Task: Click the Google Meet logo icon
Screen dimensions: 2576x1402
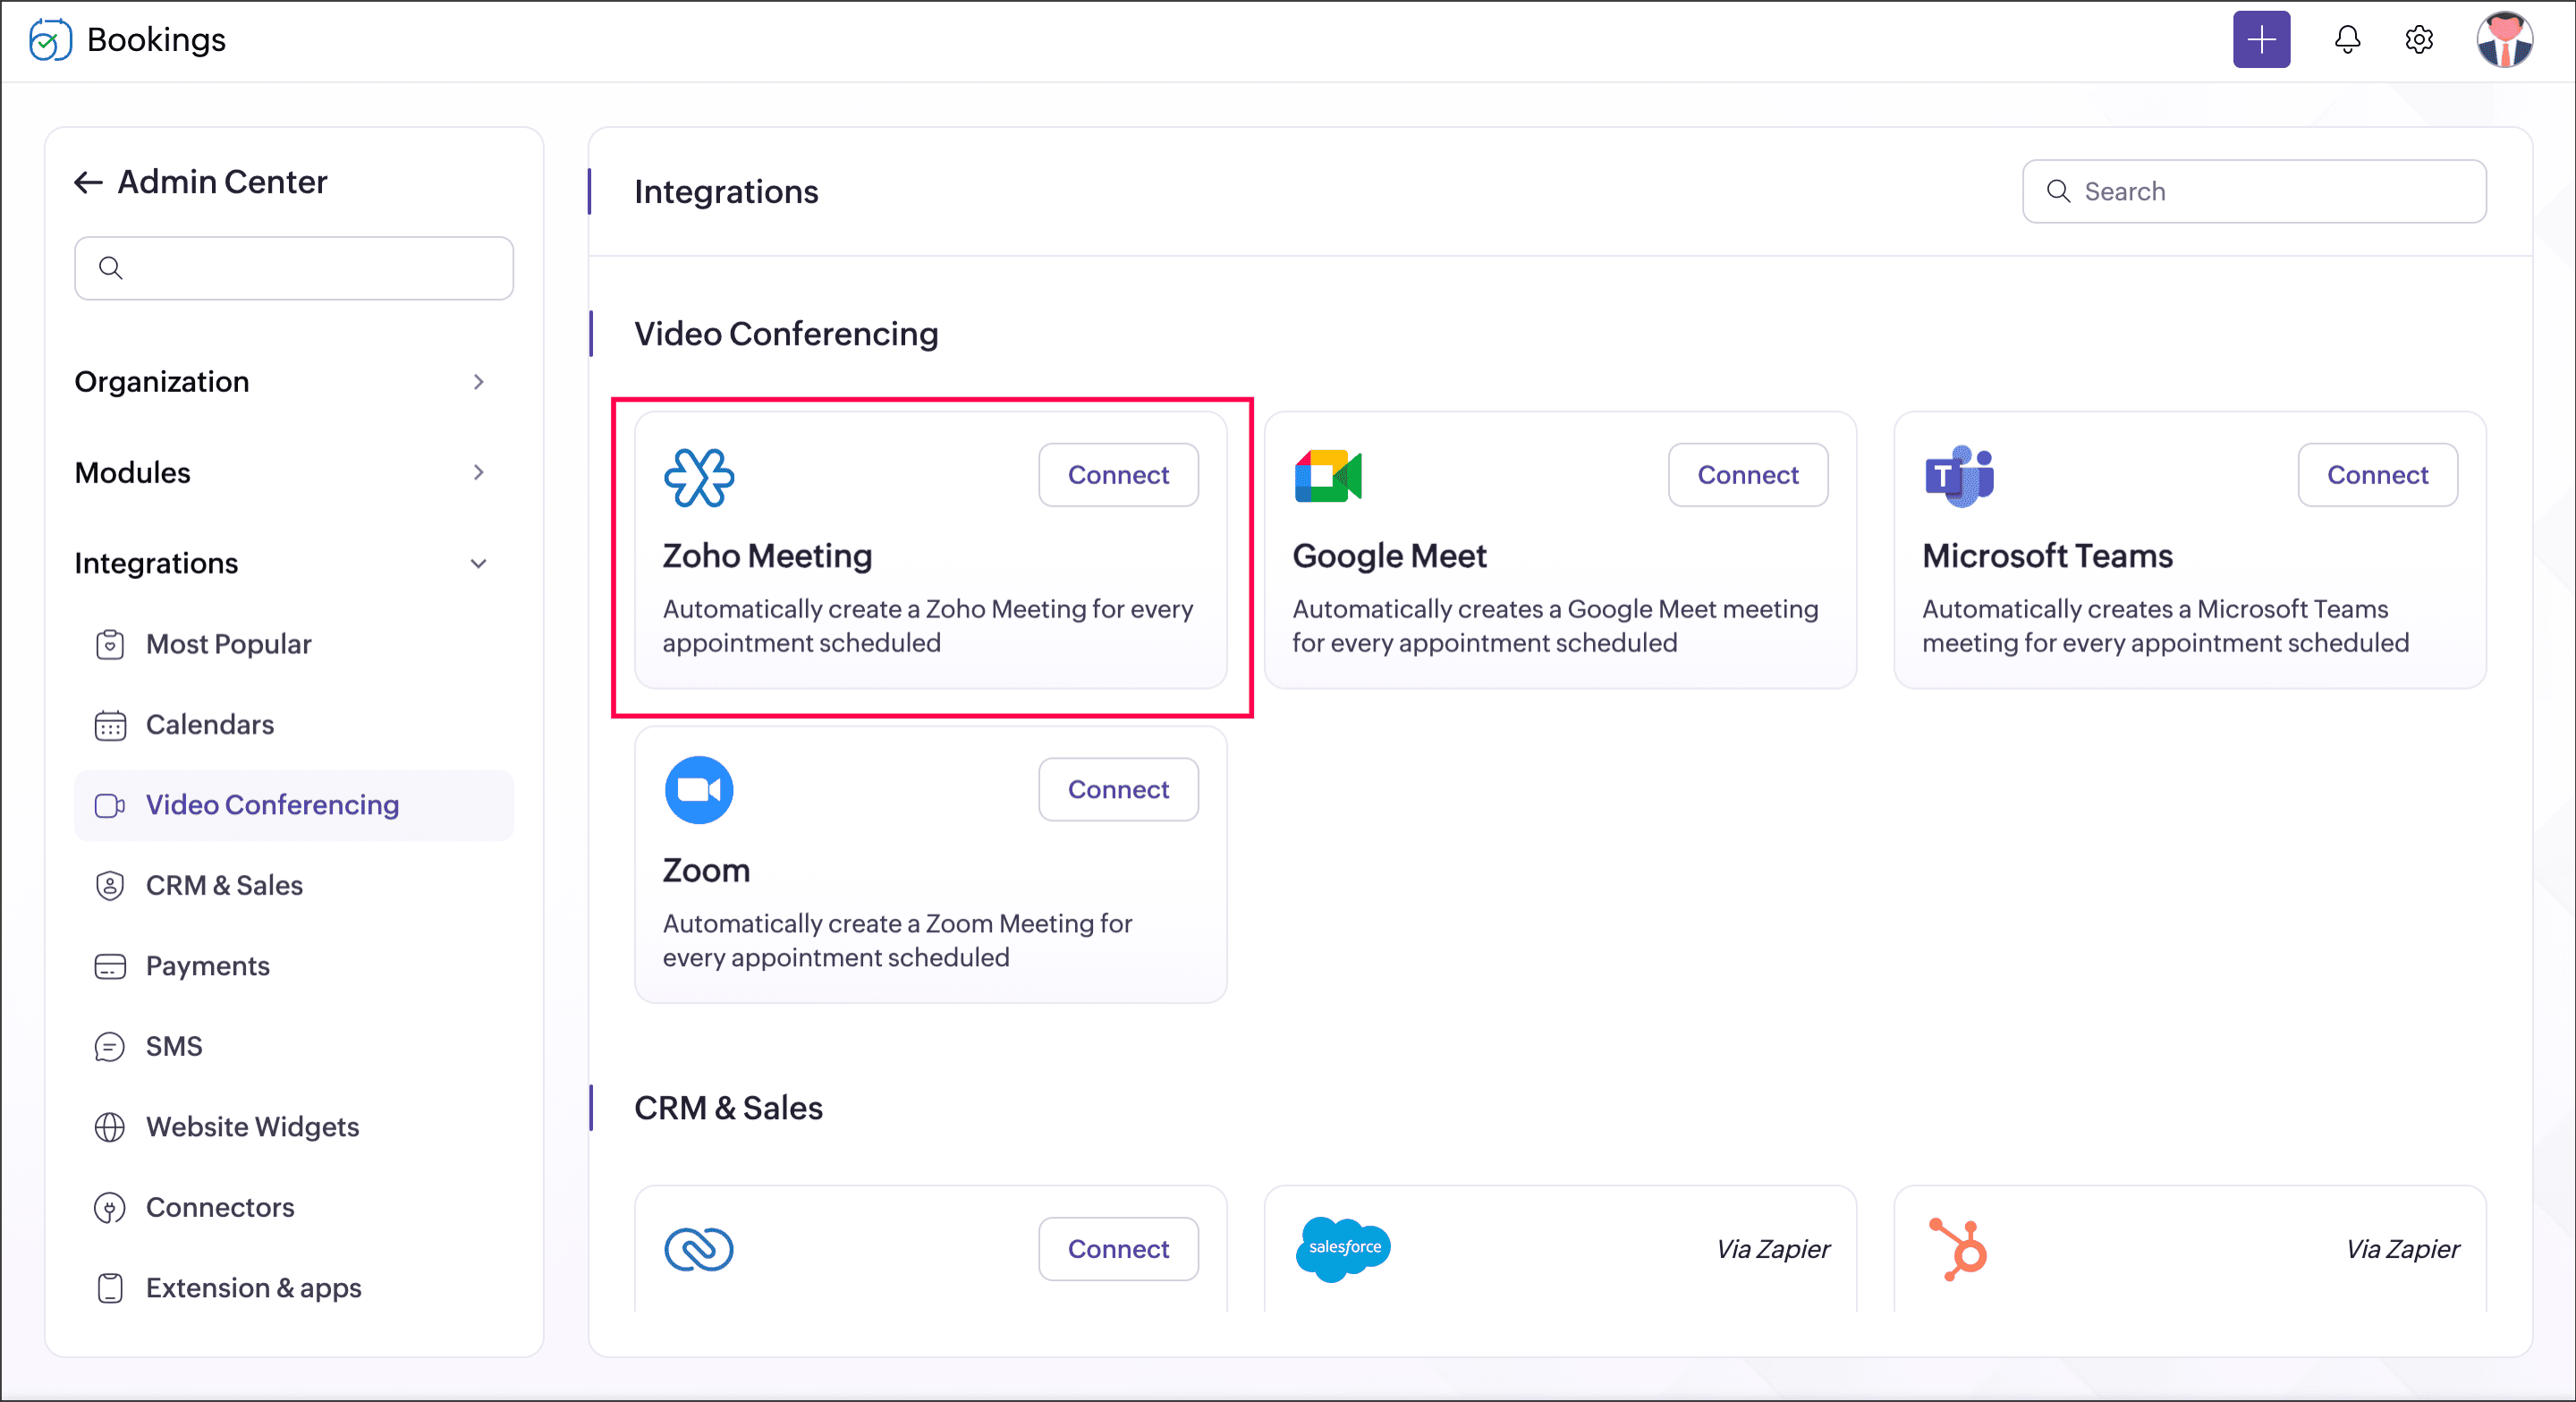Action: 1328,476
